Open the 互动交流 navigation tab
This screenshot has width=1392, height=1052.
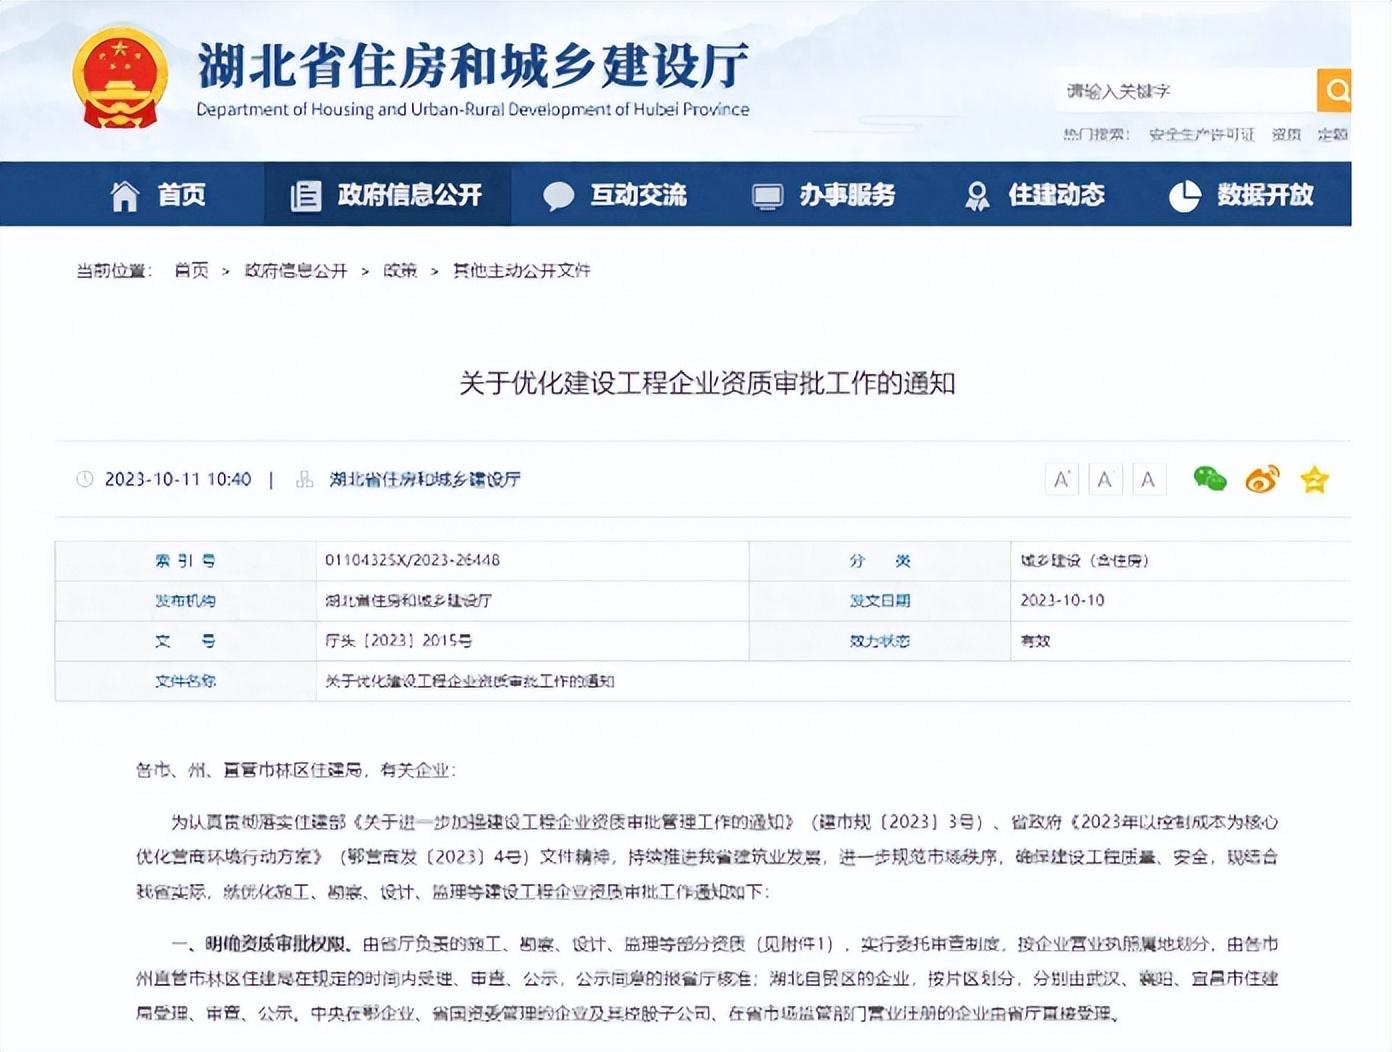[x=615, y=195]
